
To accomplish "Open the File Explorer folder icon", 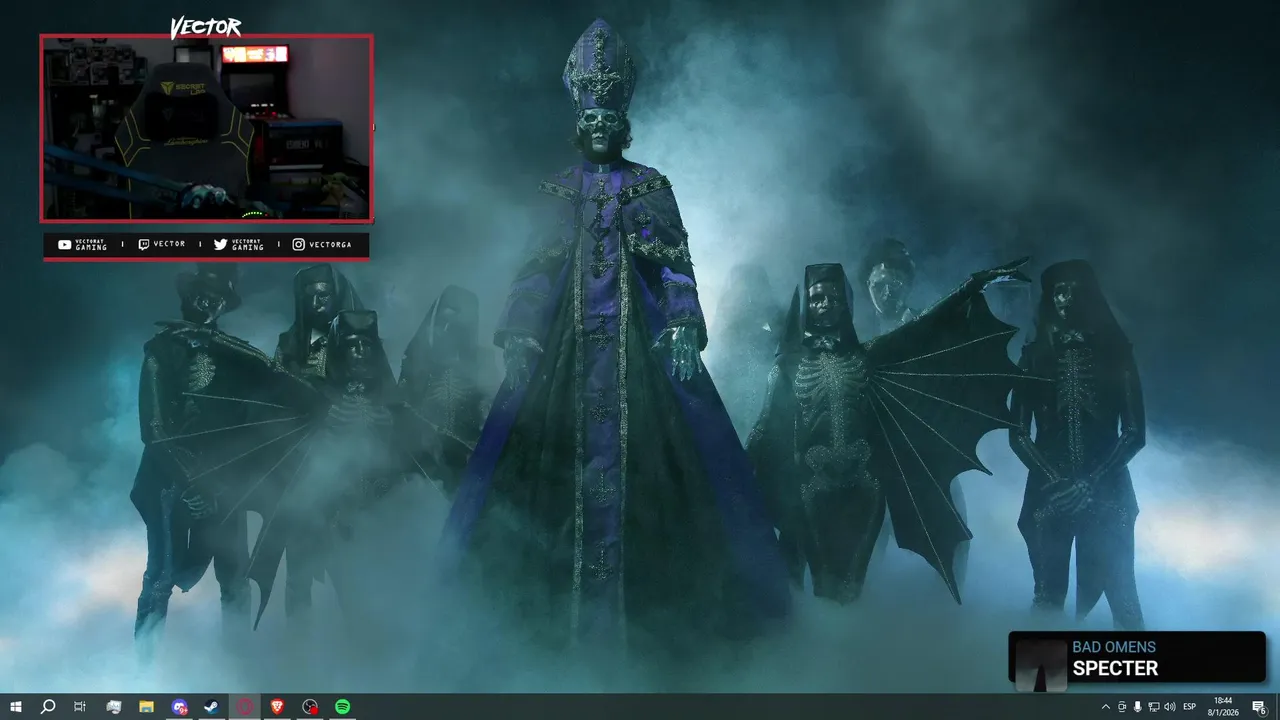I will pos(146,707).
